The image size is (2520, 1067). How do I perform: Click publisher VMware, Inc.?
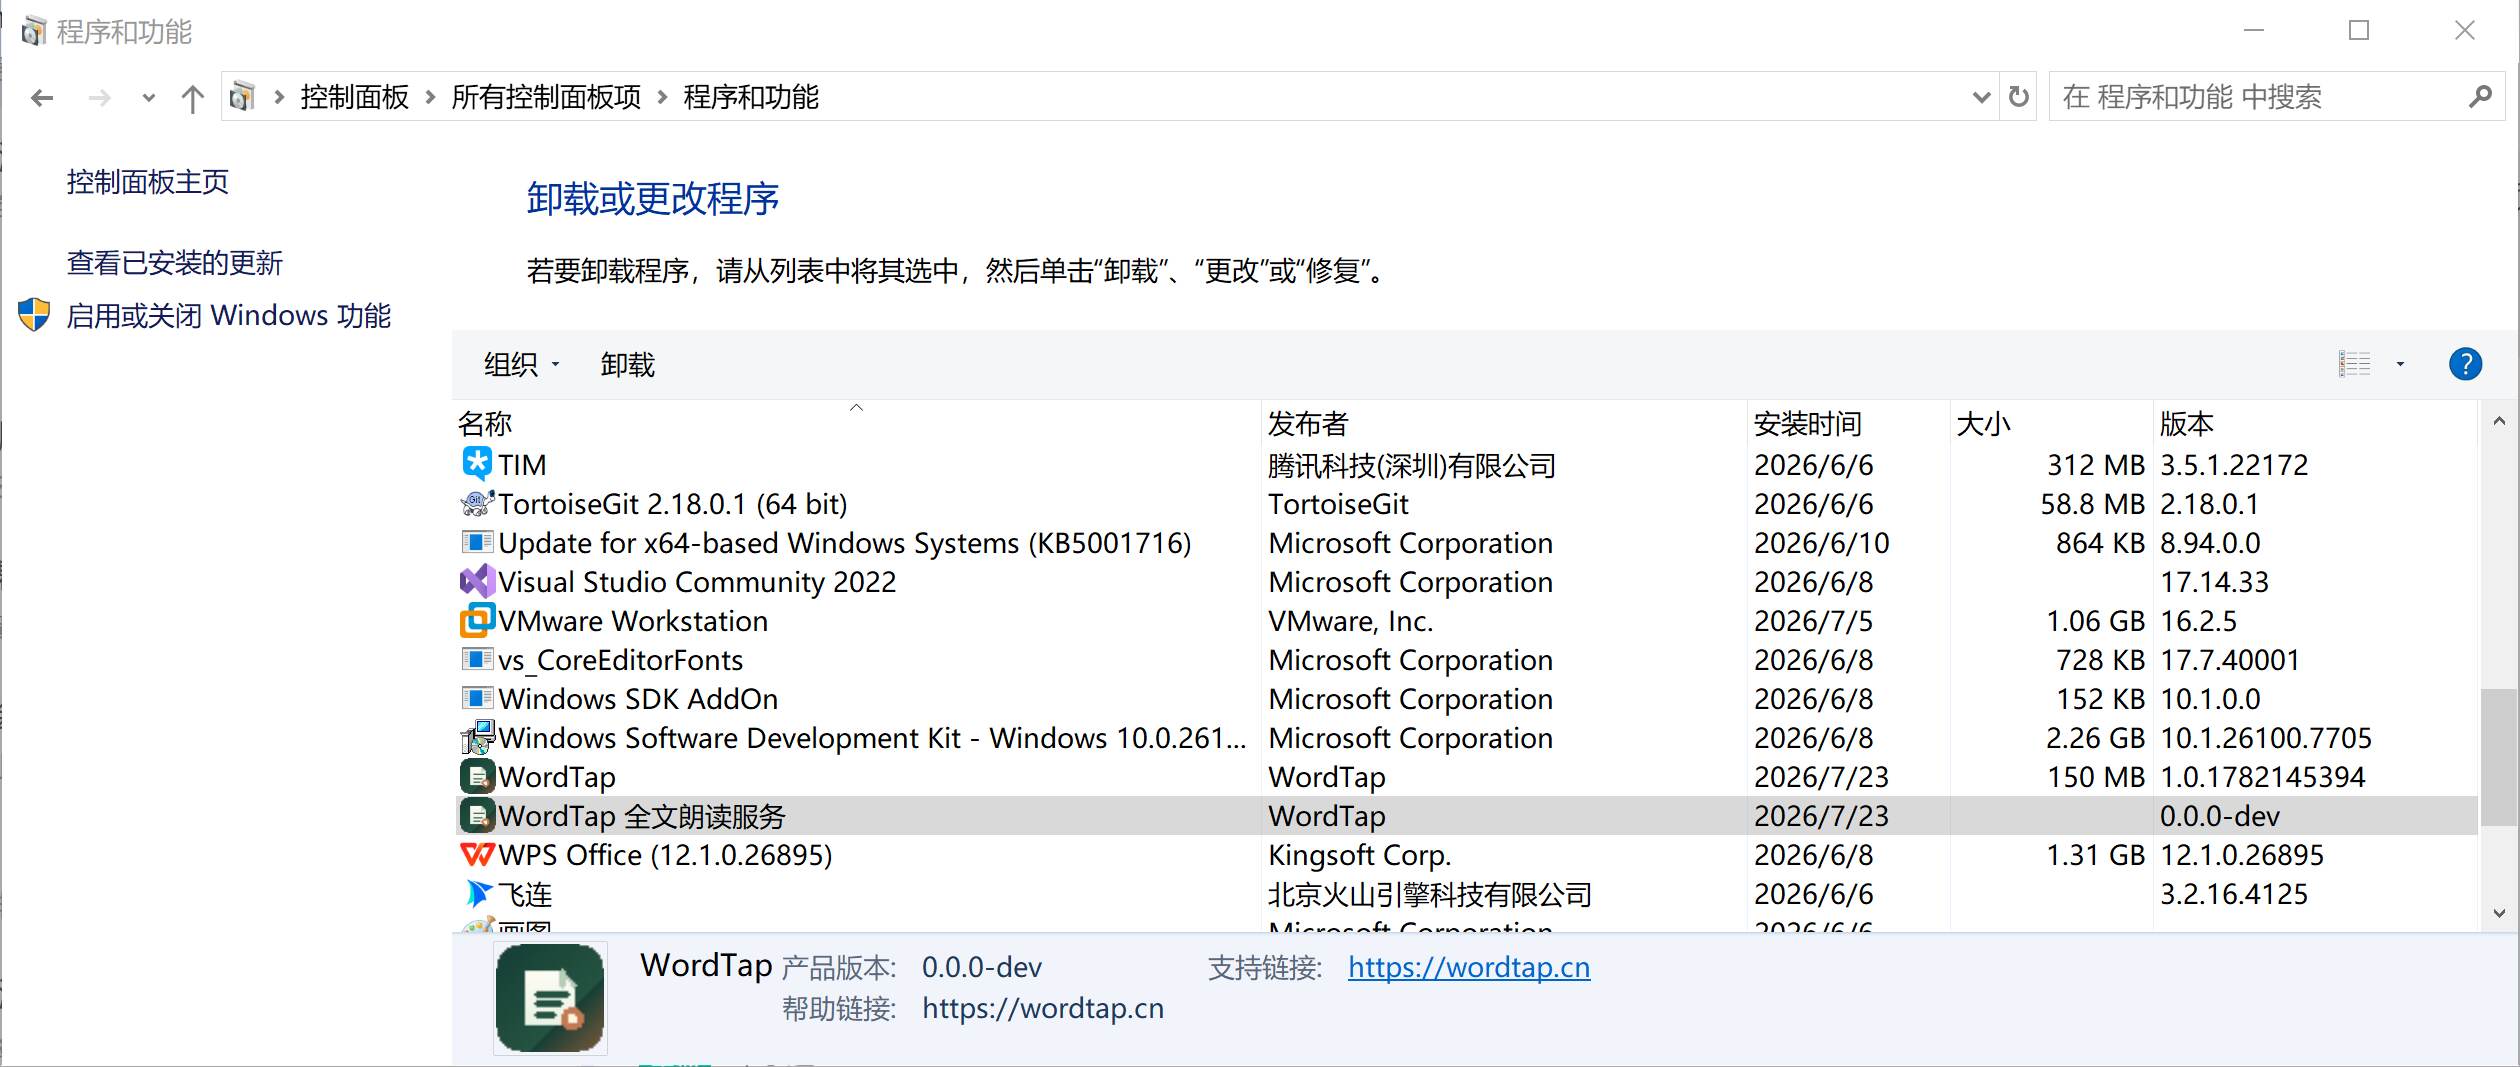1351,620
